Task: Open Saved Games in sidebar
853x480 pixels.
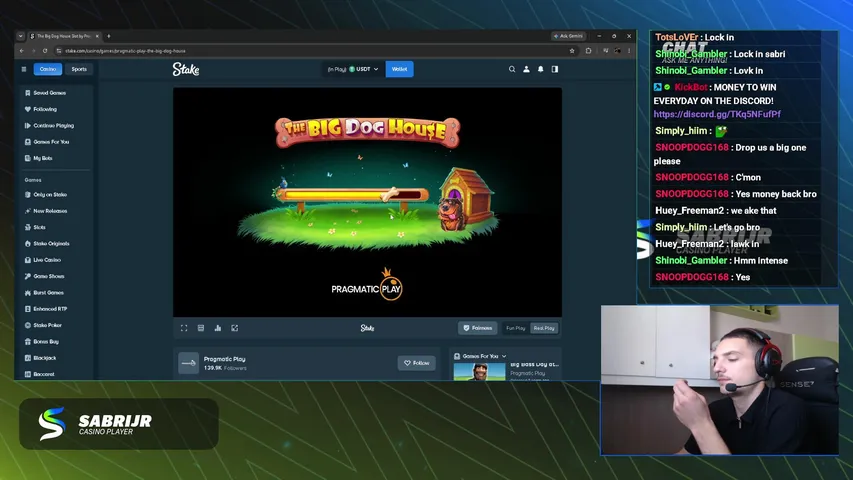Action: coord(50,93)
